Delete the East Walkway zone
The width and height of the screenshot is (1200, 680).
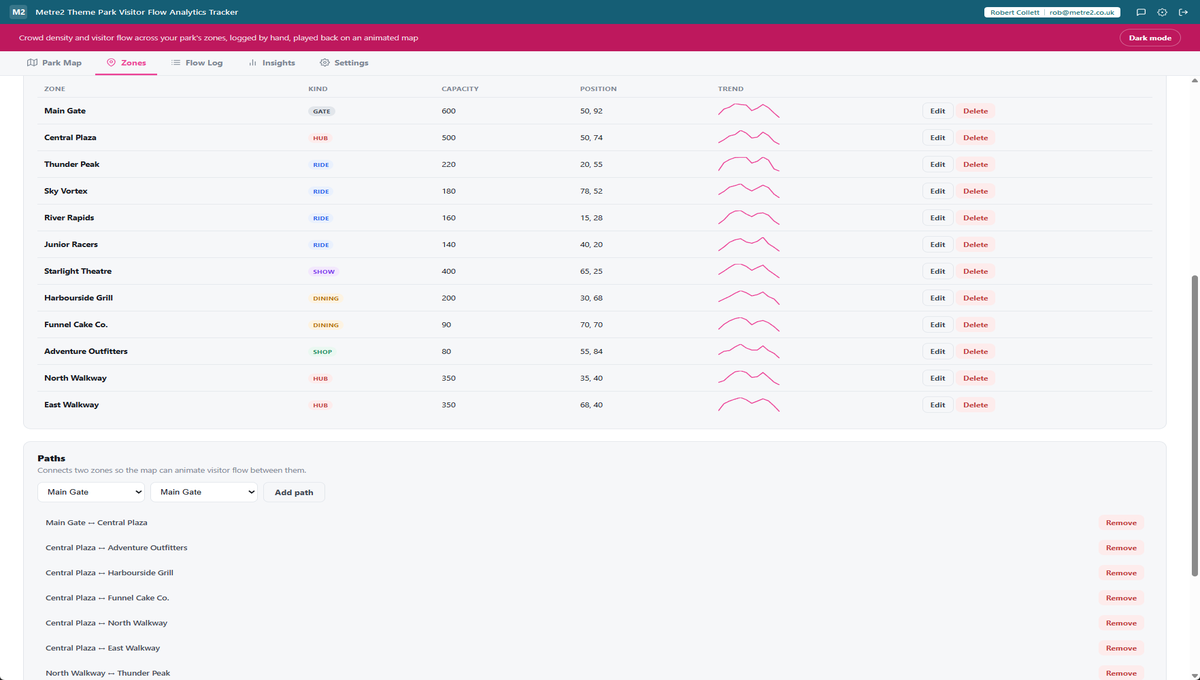(975, 405)
